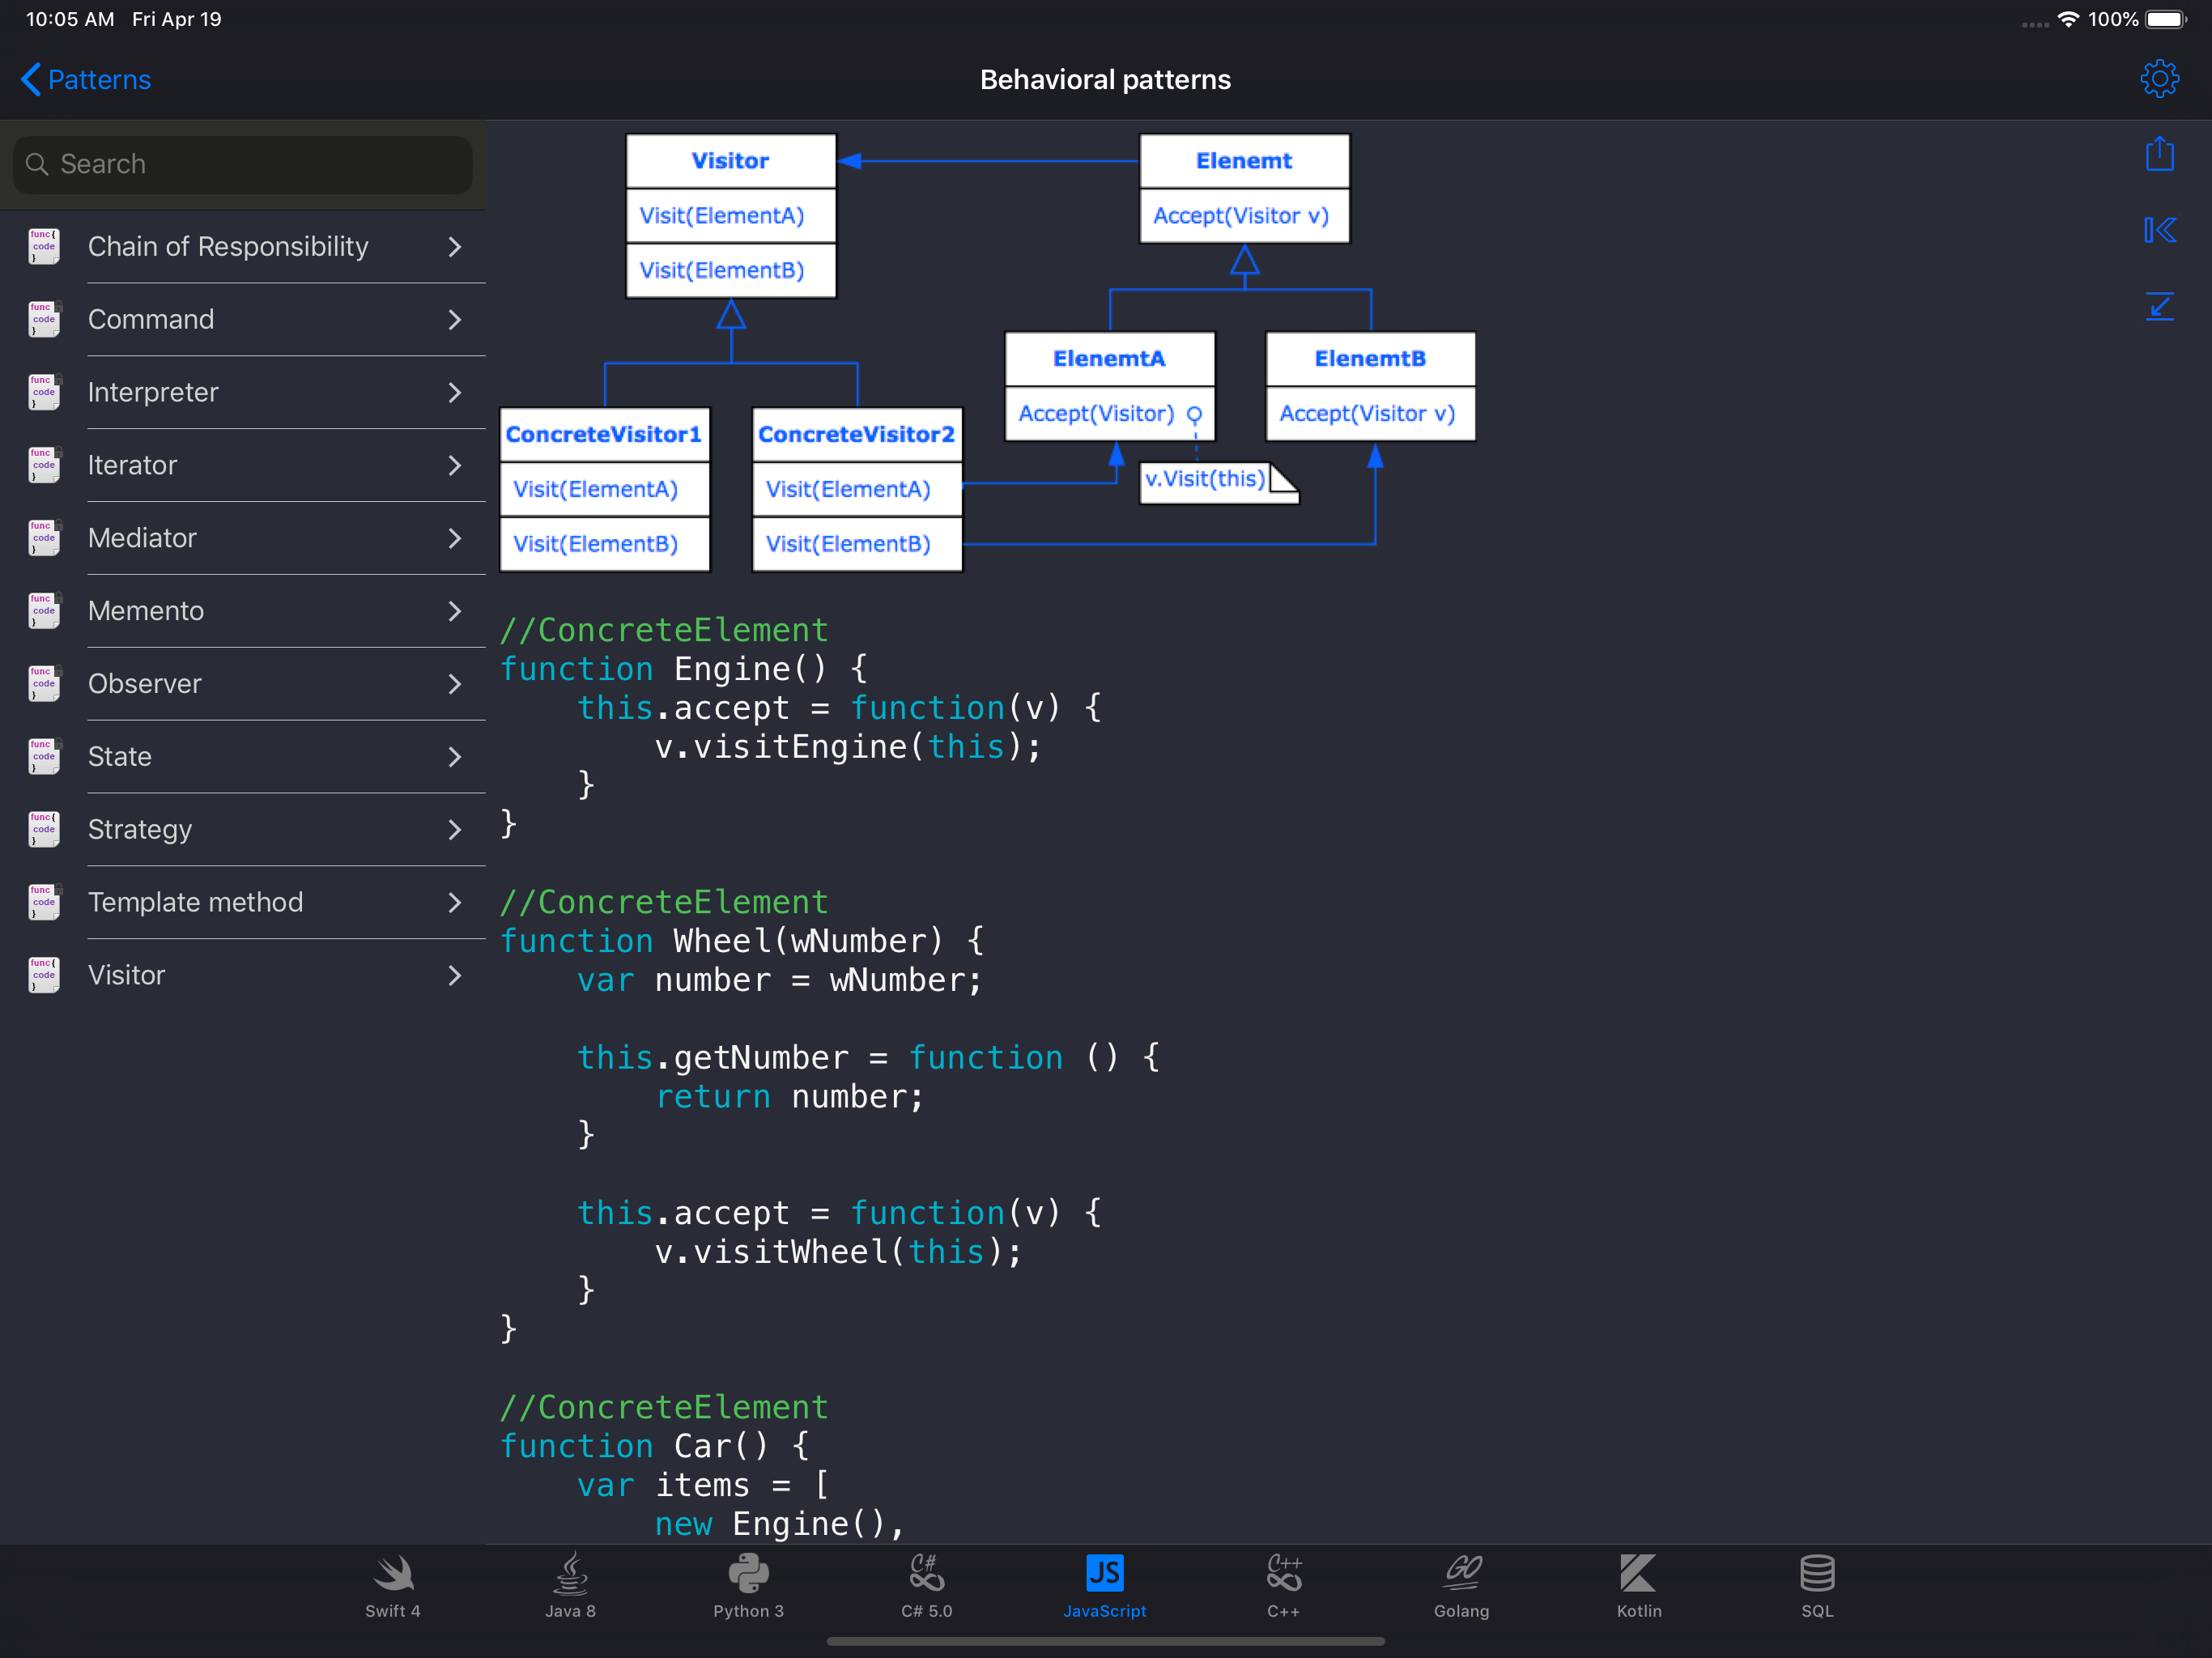Expand Chain of Responsibility chevron
Screen dimensions: 2212x1658
(x=455, y=247)
